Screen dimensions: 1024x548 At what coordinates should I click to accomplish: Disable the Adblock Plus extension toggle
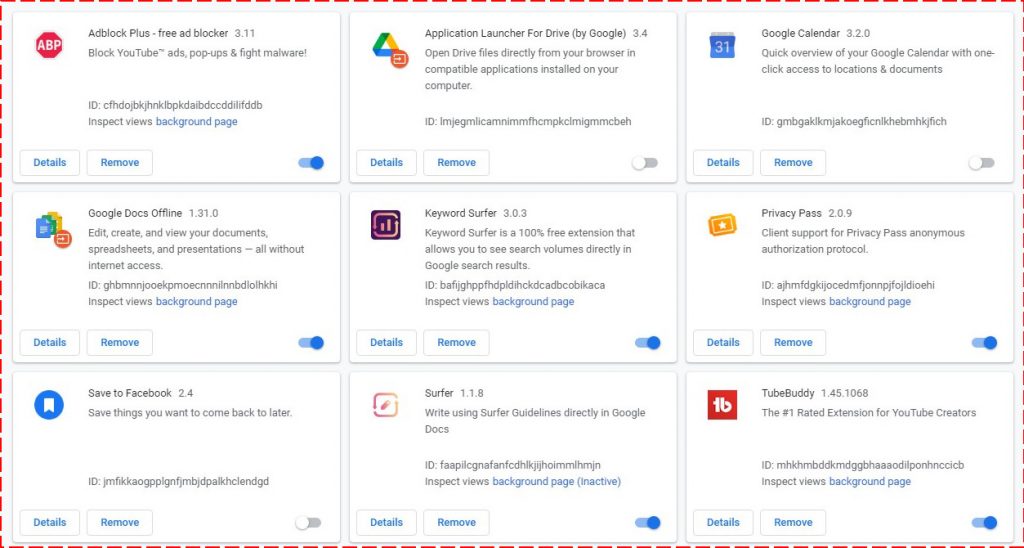(x=312, y=163)
